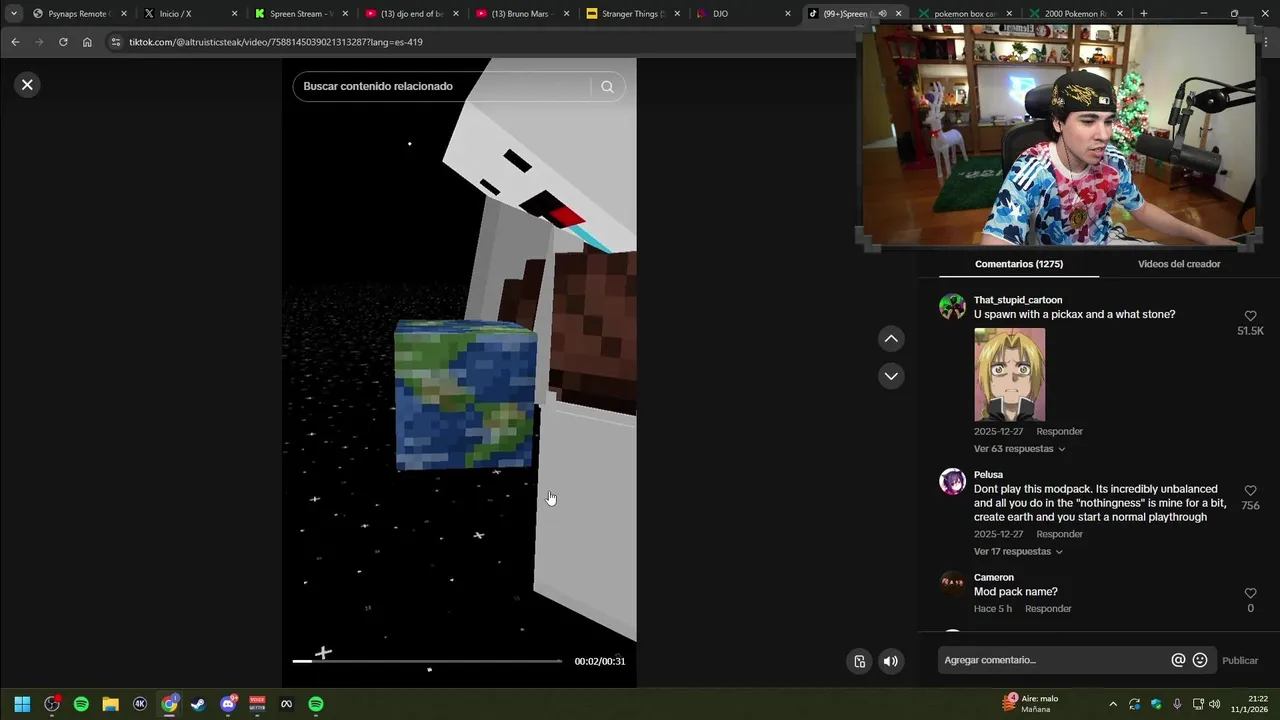
Task: Show hidden system tray icons
Action: click(1113, 704)
